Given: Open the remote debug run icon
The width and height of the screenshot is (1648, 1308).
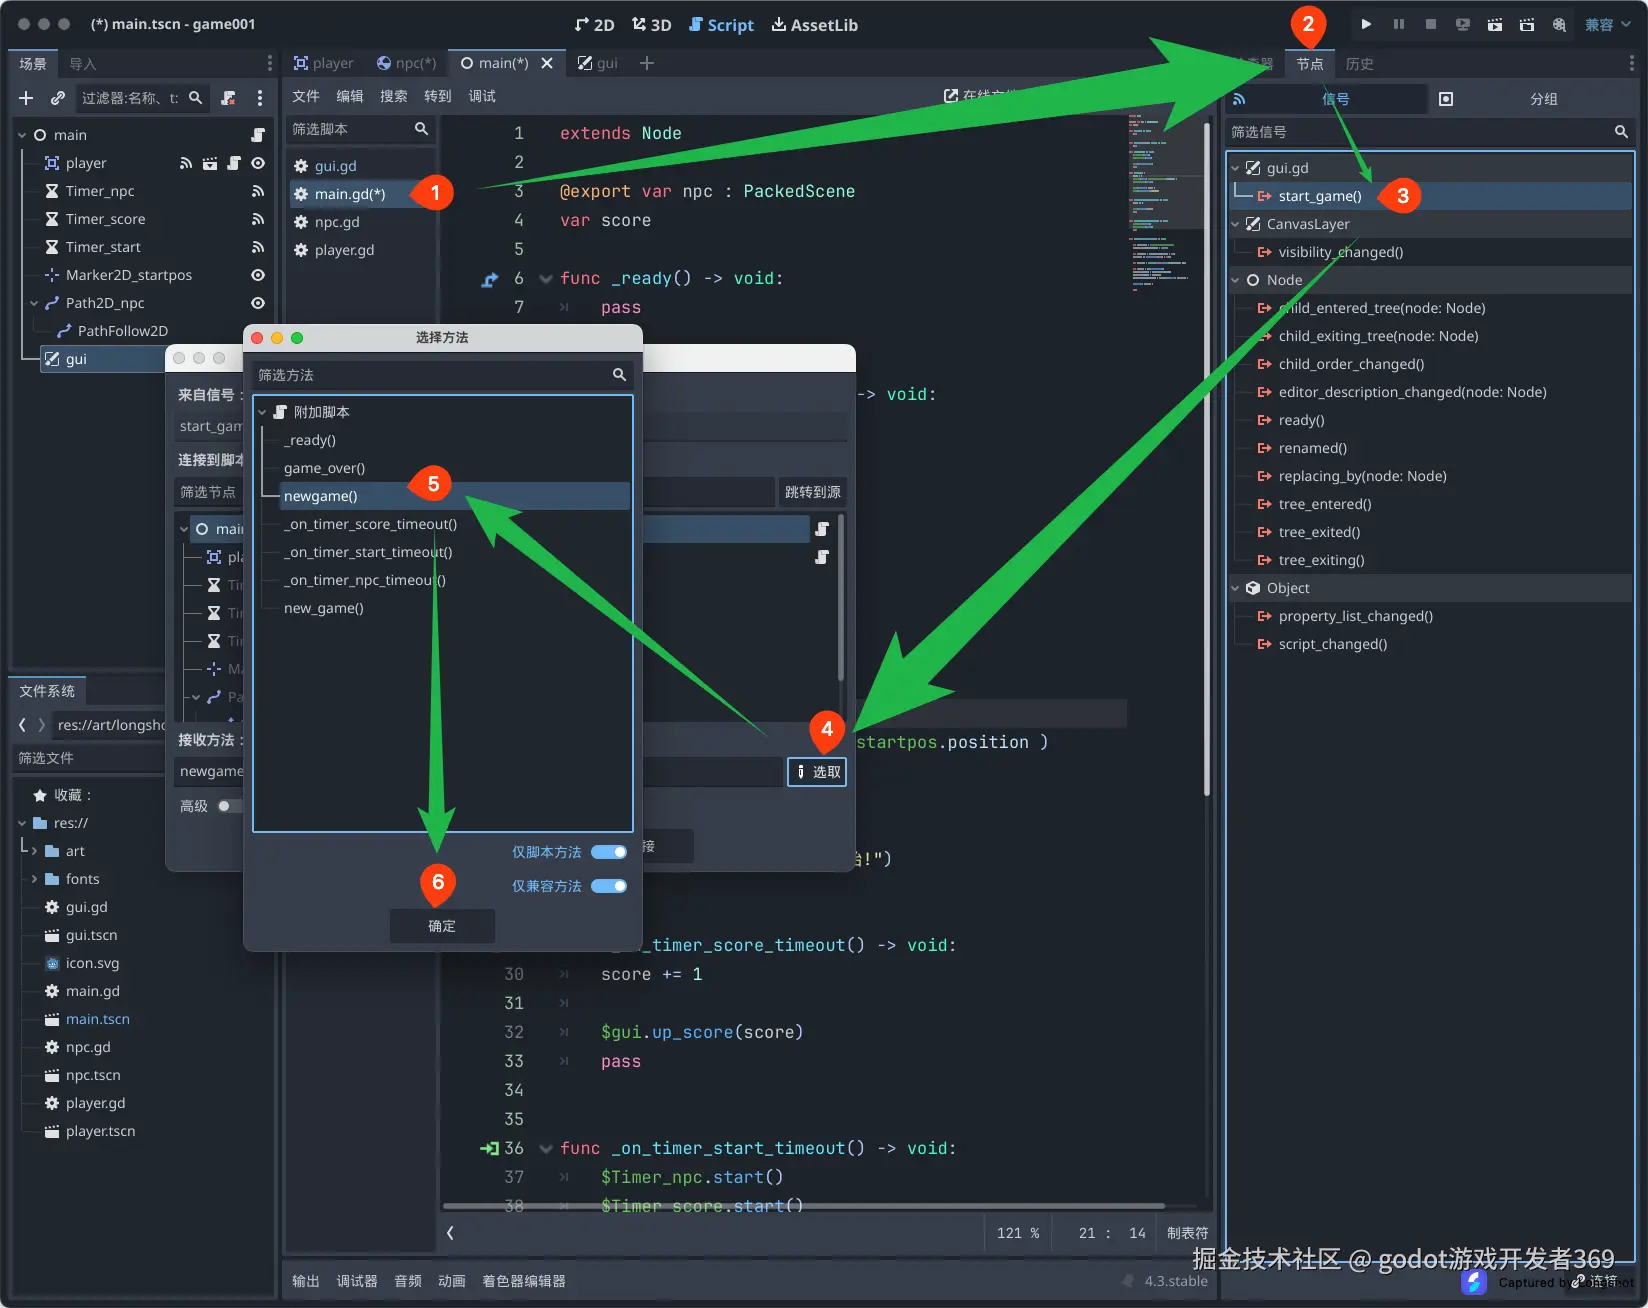Looking at the screenshot, I should pyautogui.click(x=1462, y=24).
